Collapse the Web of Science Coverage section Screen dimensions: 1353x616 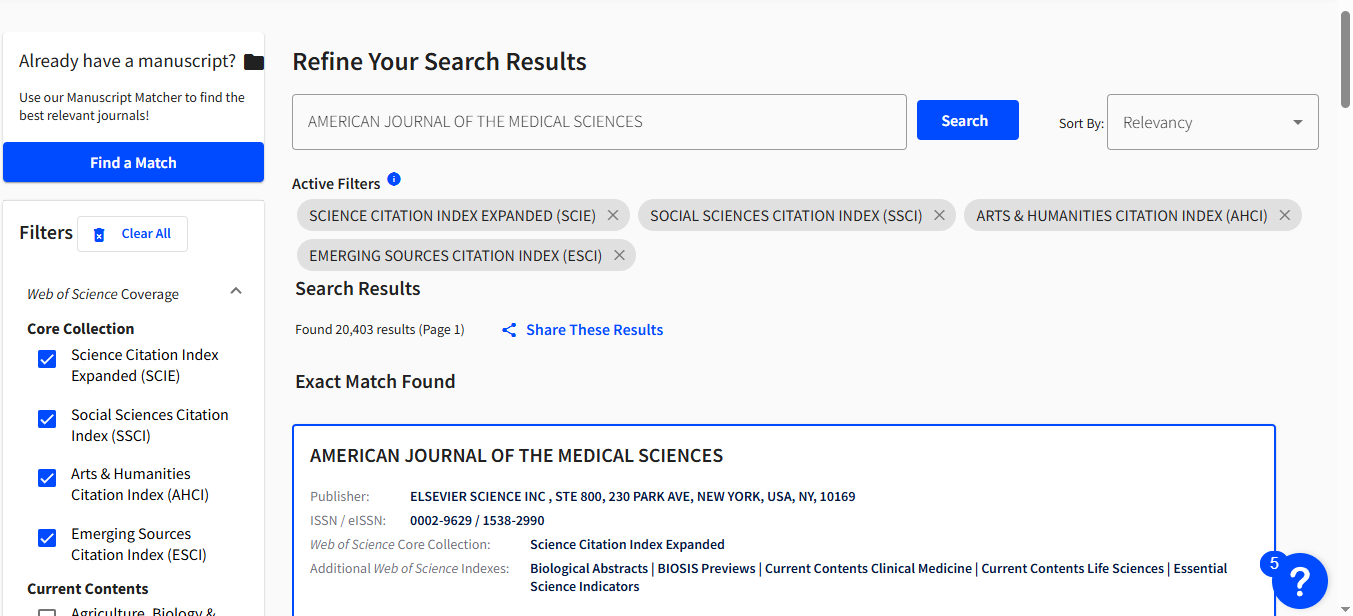pyautogui.click(x=236, y=292)
